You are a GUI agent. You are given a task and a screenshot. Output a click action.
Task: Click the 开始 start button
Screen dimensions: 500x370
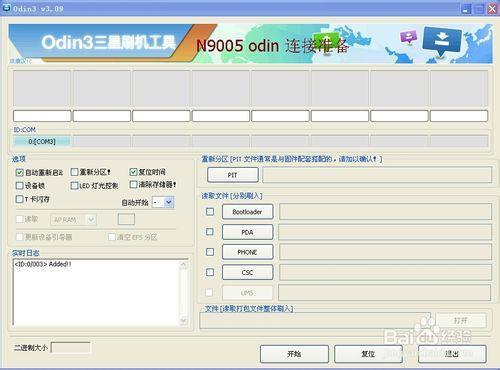pos(294,354)
